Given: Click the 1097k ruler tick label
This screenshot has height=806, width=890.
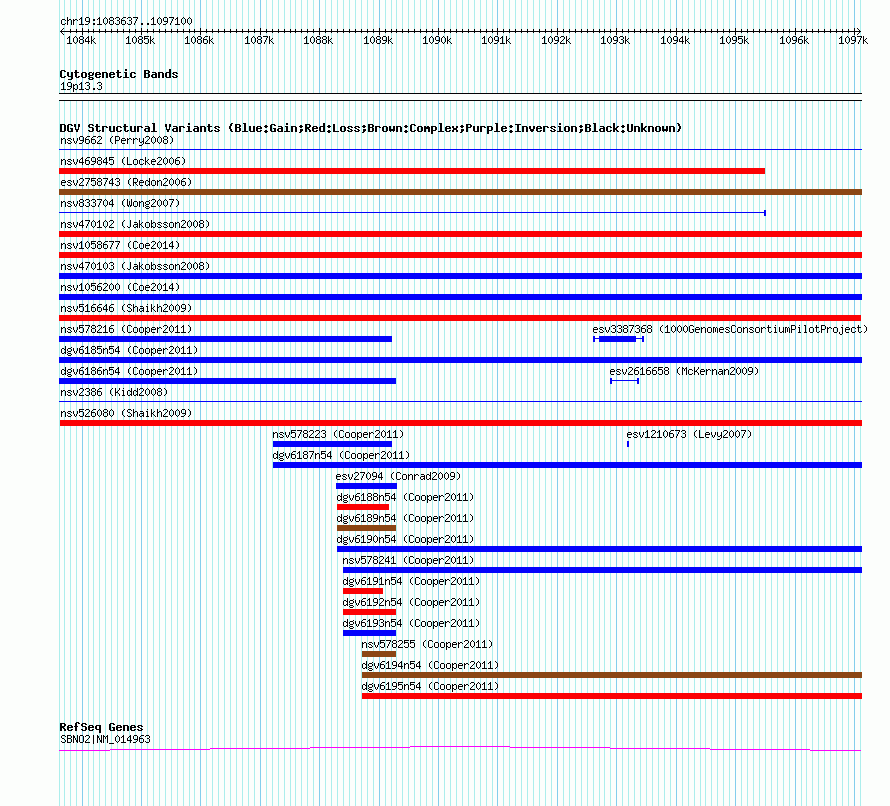Looking at the screenshot, I should click(853, 40).
